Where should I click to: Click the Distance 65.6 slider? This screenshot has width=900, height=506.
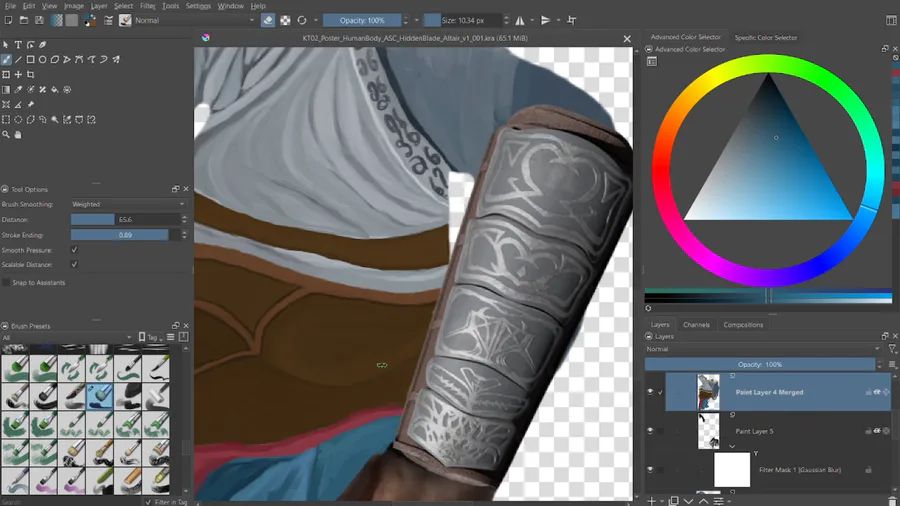pyautogui.click(x=125, y=219)
